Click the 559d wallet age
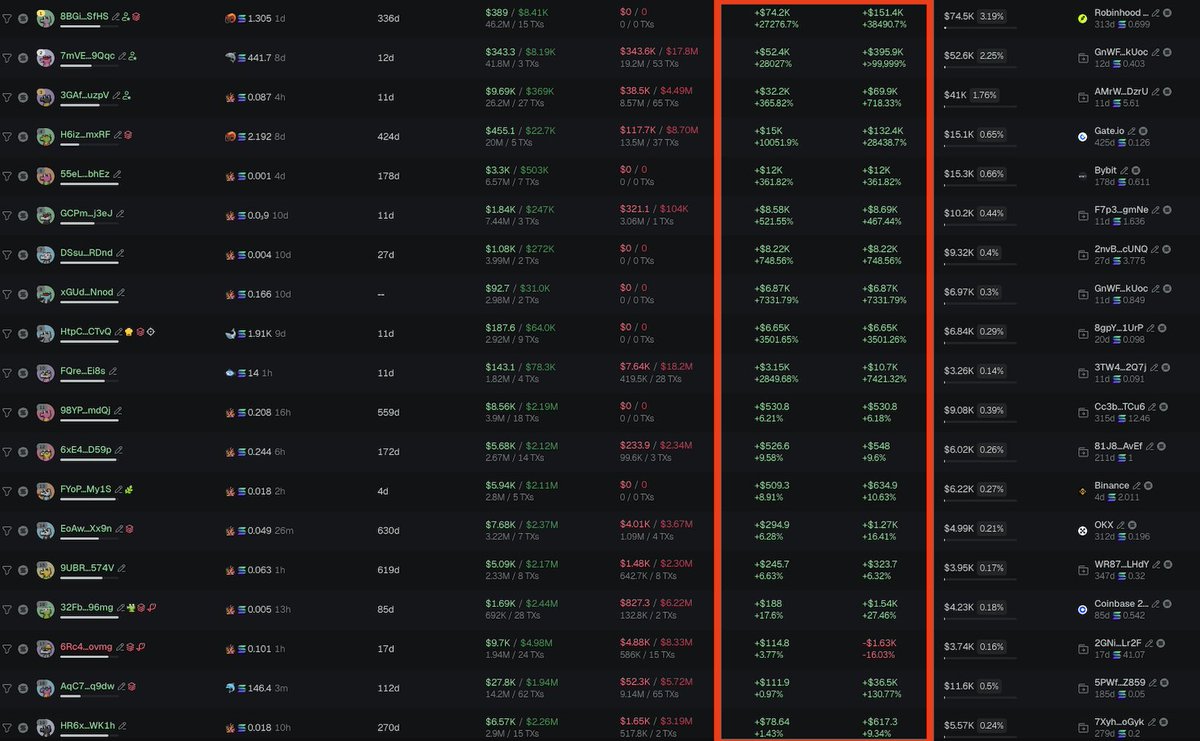1200x741 pixels. 388,412
